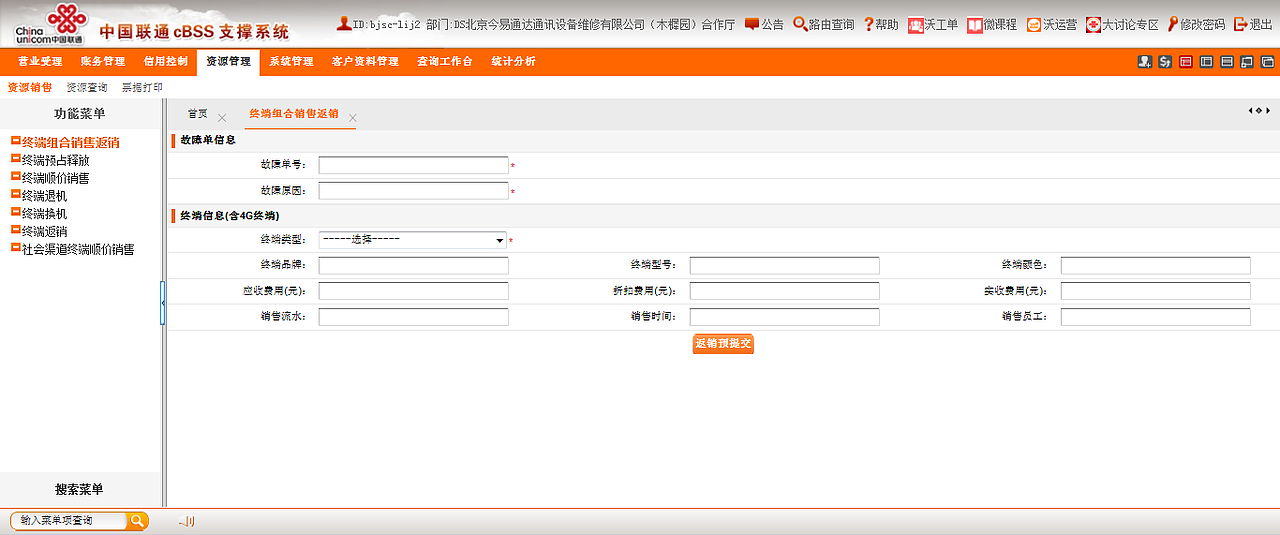This screenshot has height=535, width=1280.
Task: Open 统计分析 menu
Action: 513,62
